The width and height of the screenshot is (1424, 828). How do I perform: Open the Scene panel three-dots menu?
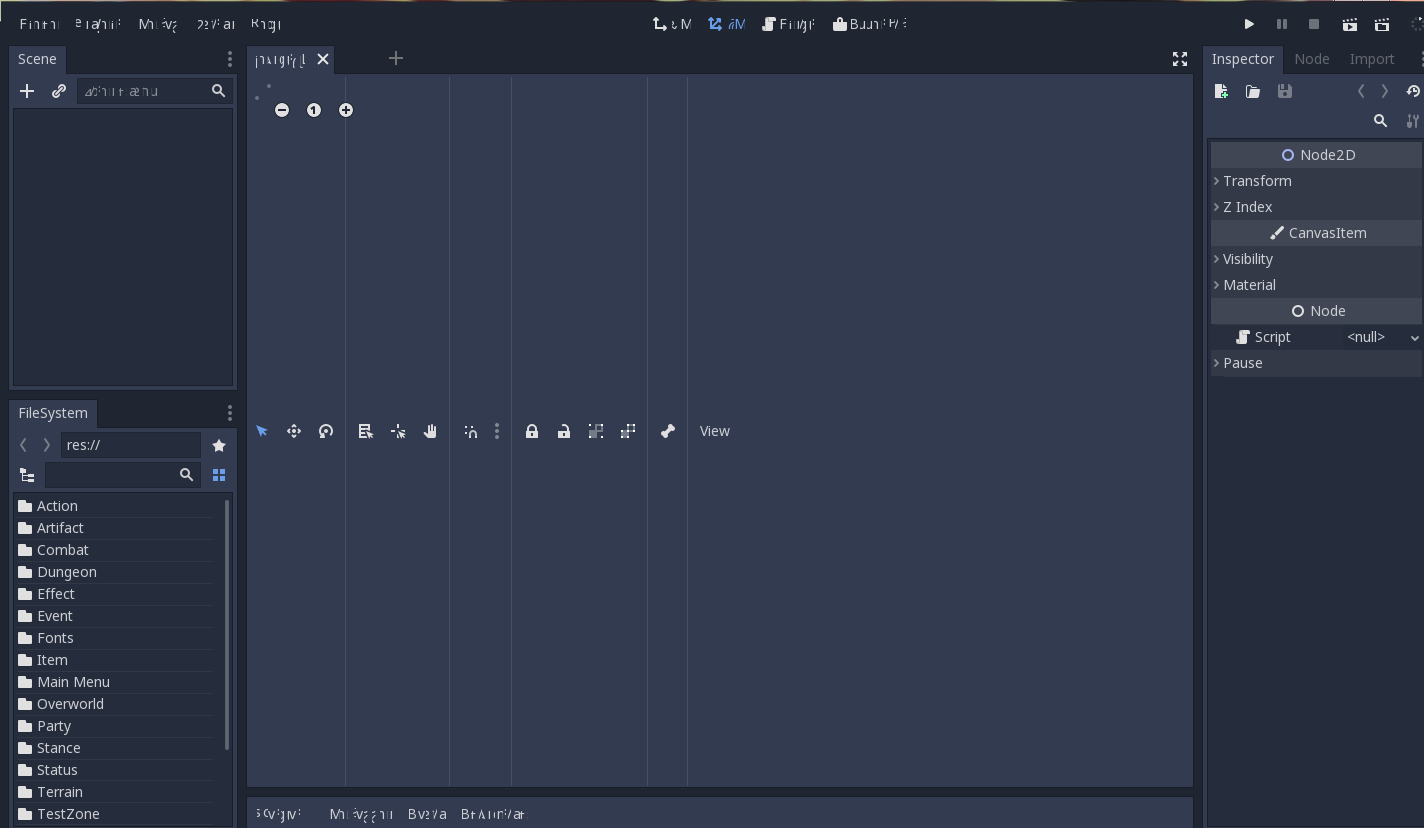(x=229, y=59)
